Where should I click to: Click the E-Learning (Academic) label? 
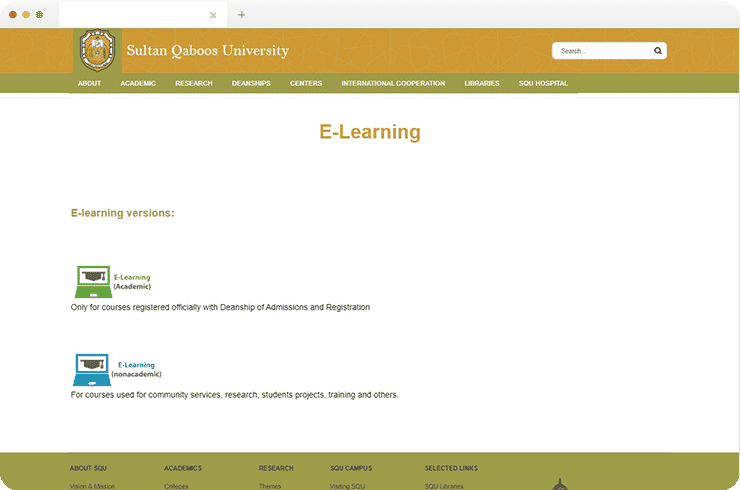tap(132, 282)
